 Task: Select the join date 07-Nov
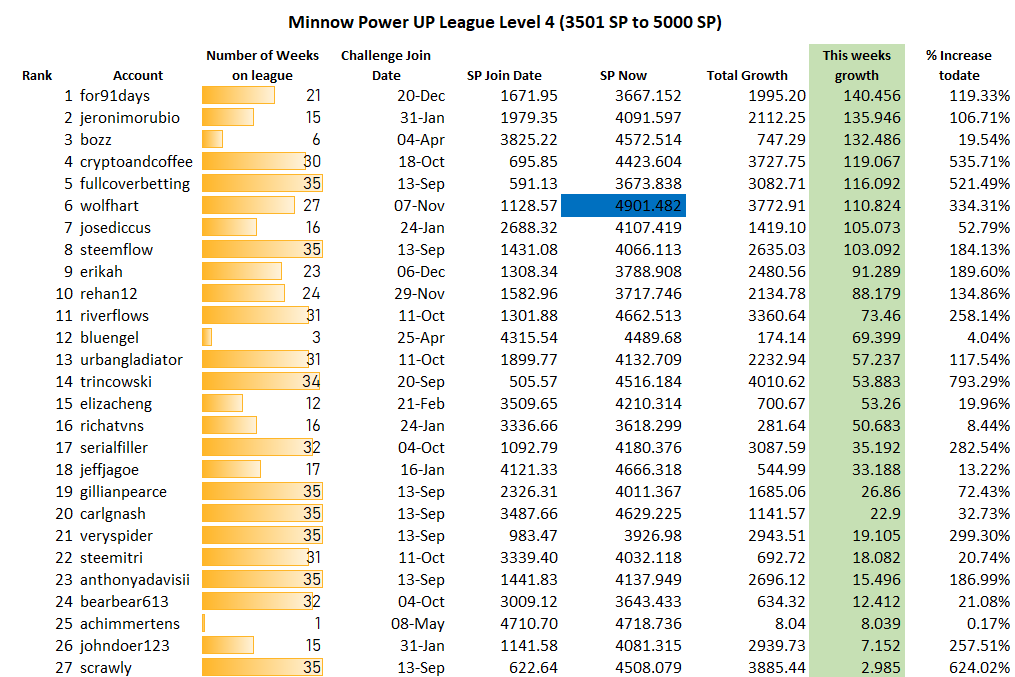[x=419, y=206]
